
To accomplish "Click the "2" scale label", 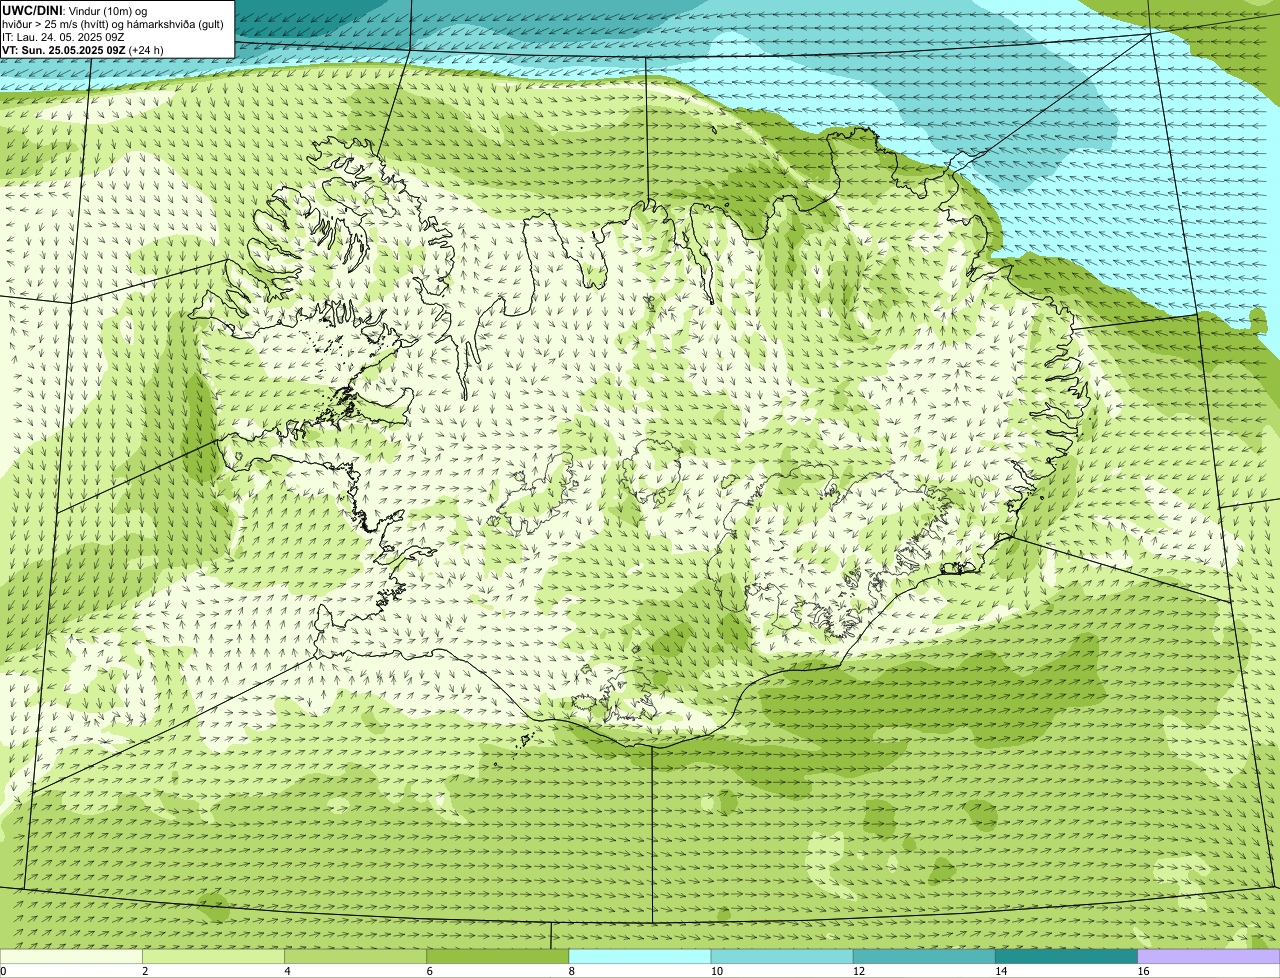I will tap(145, 971).
